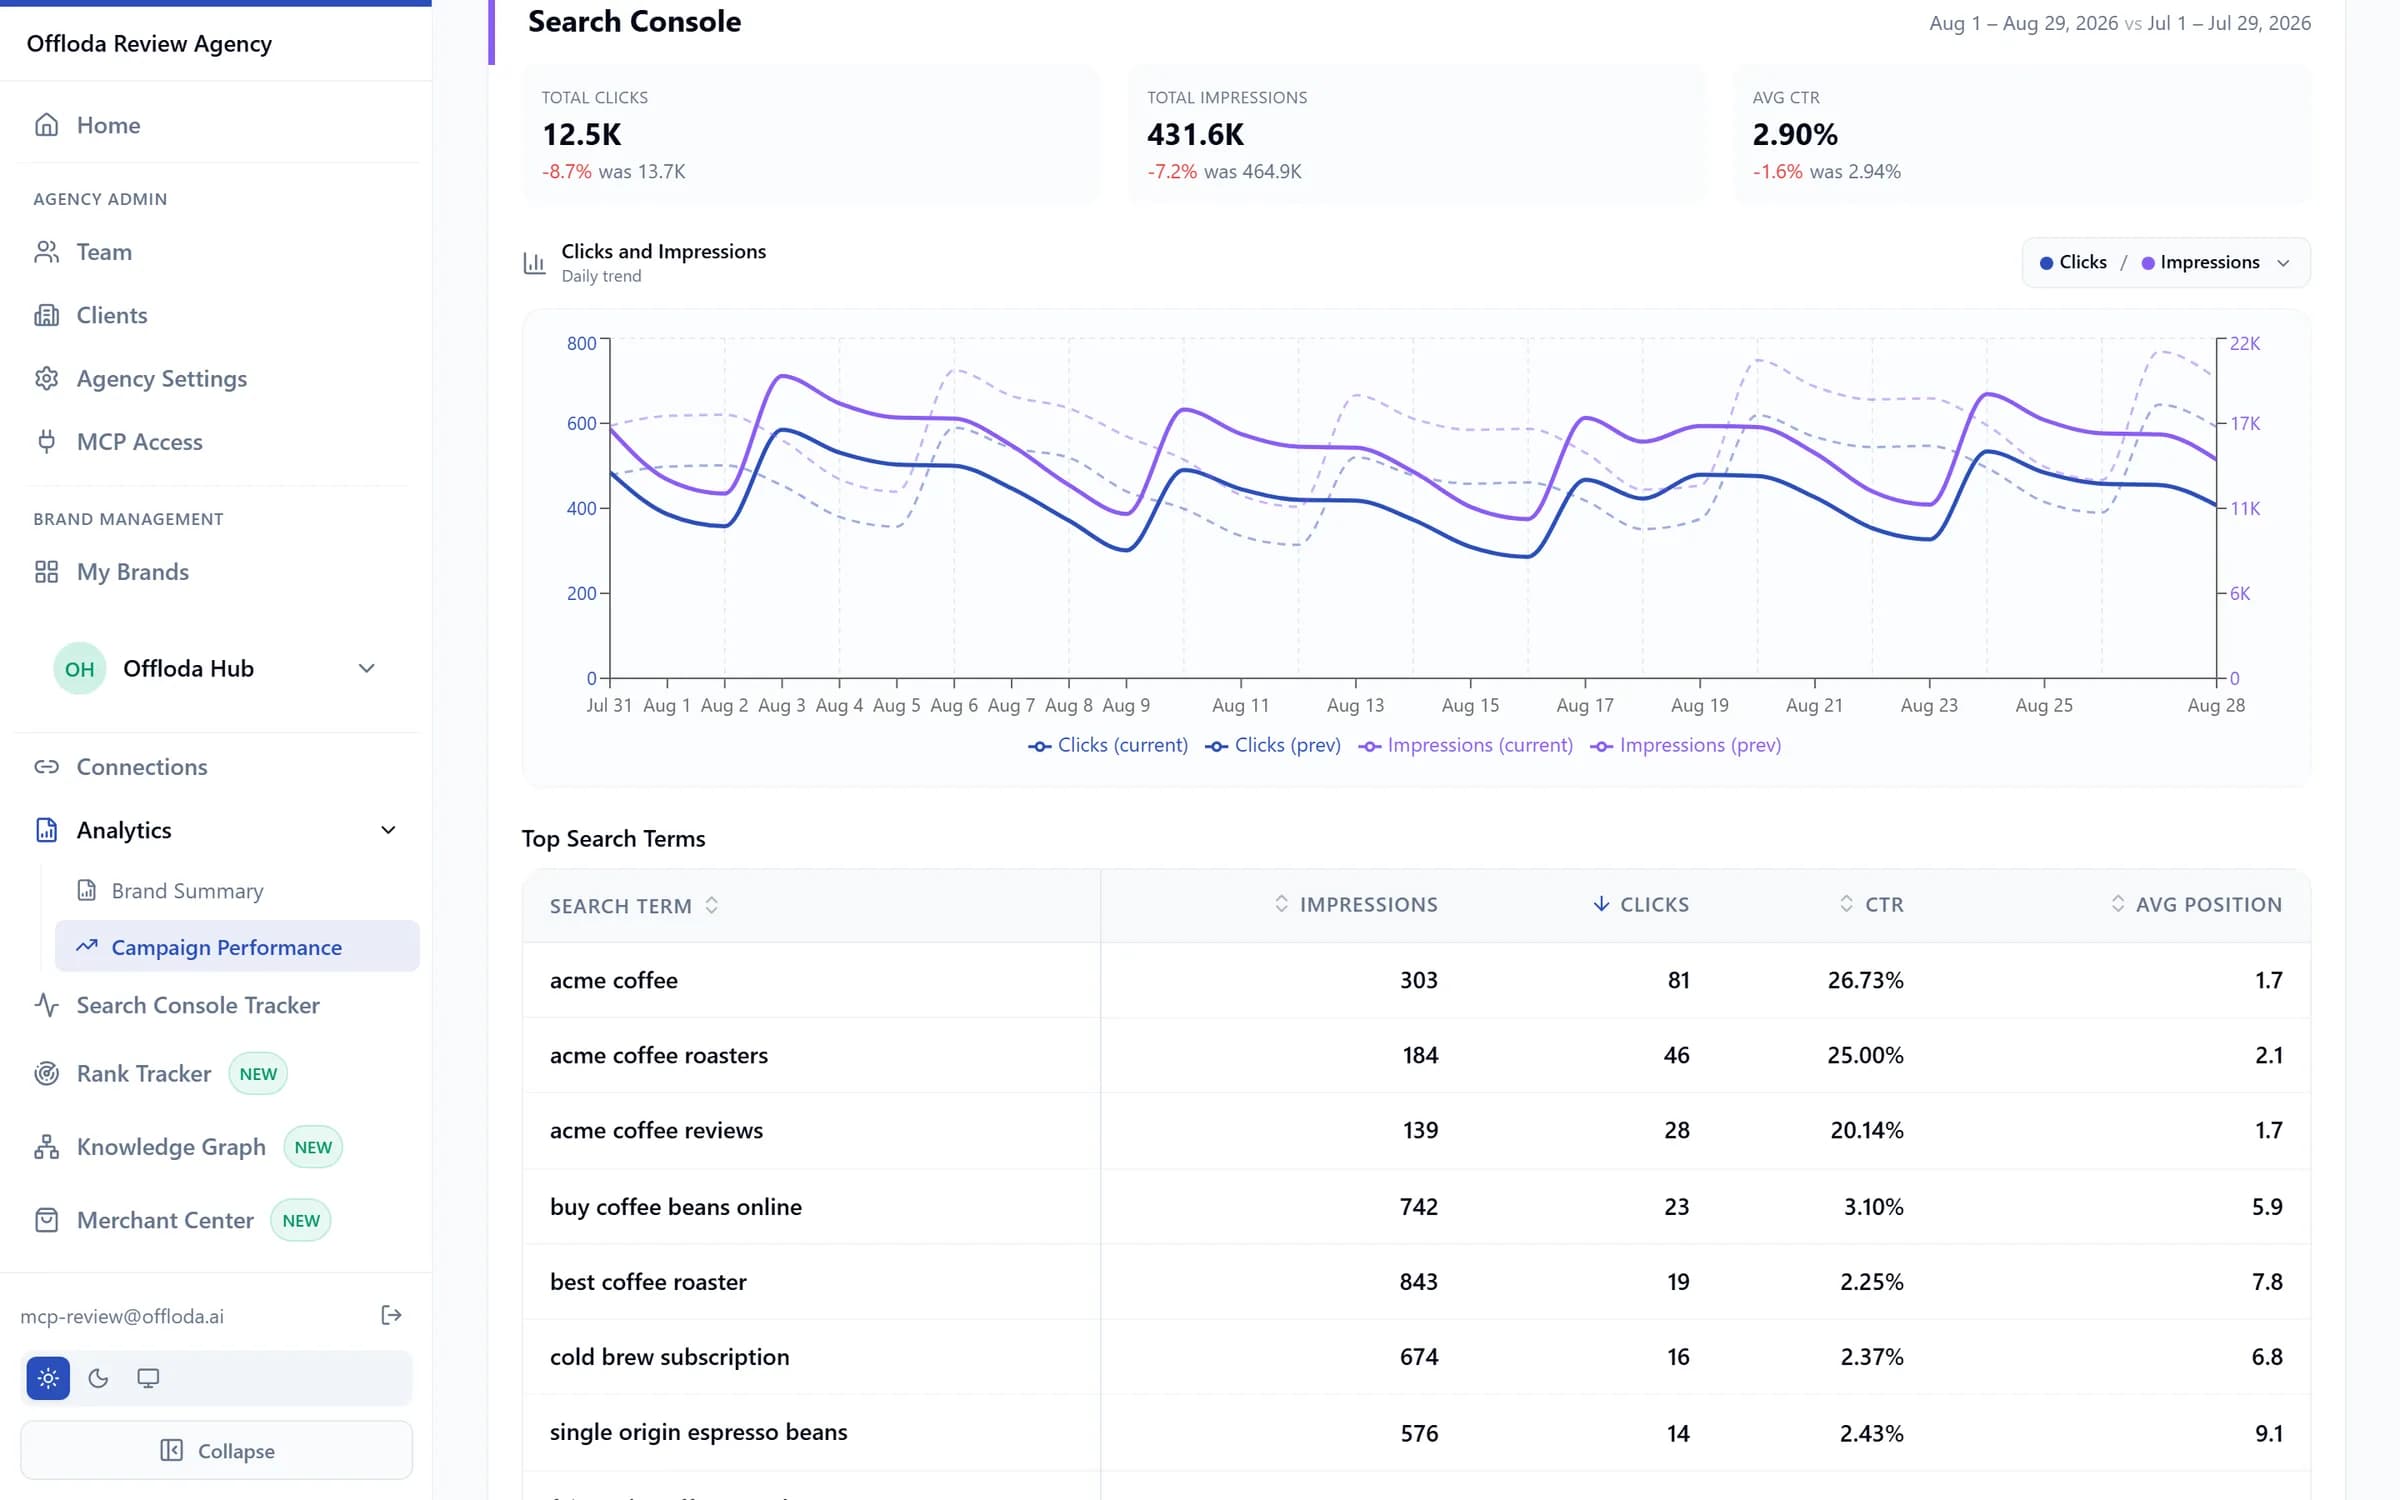Go to Rank Tracker page
This screenshot has height=1500, width=2400.
[144, 1073]
